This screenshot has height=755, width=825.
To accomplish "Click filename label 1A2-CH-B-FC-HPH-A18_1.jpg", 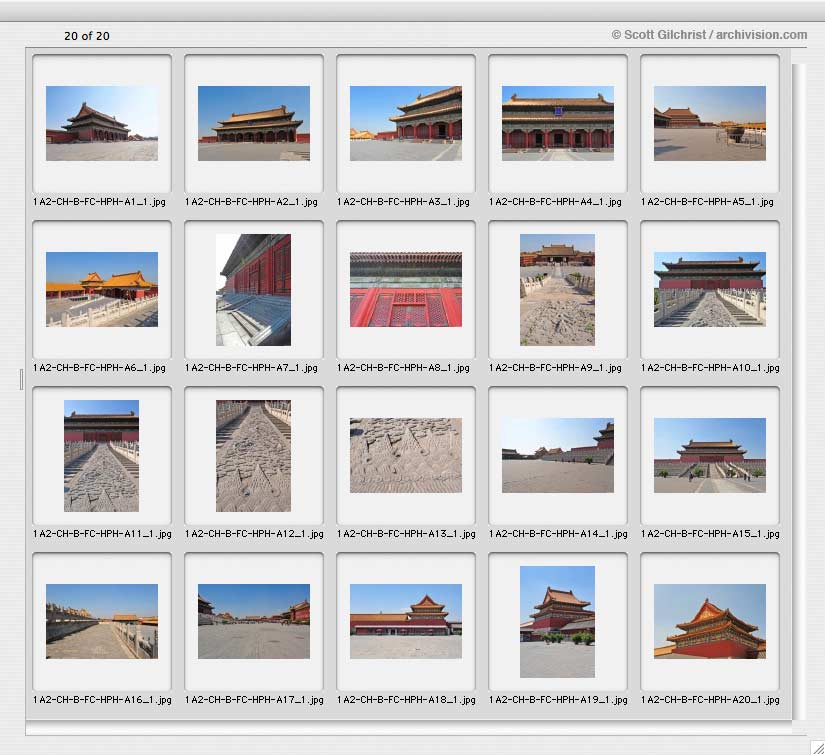I will (x=406, y=700).
